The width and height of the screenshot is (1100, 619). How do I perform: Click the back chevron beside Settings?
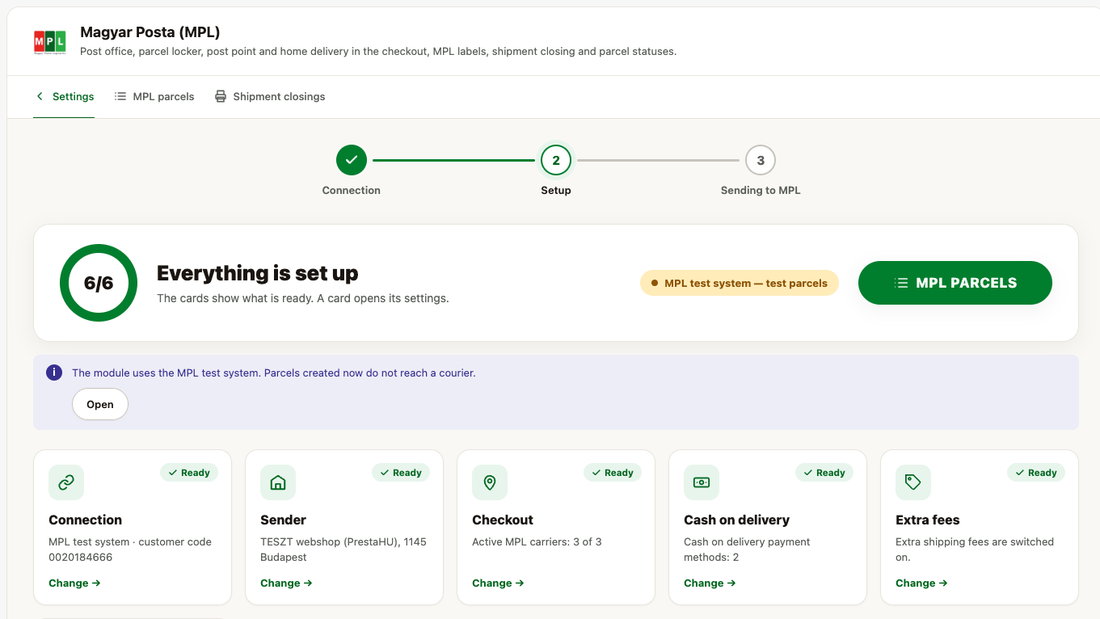point(40,96)
